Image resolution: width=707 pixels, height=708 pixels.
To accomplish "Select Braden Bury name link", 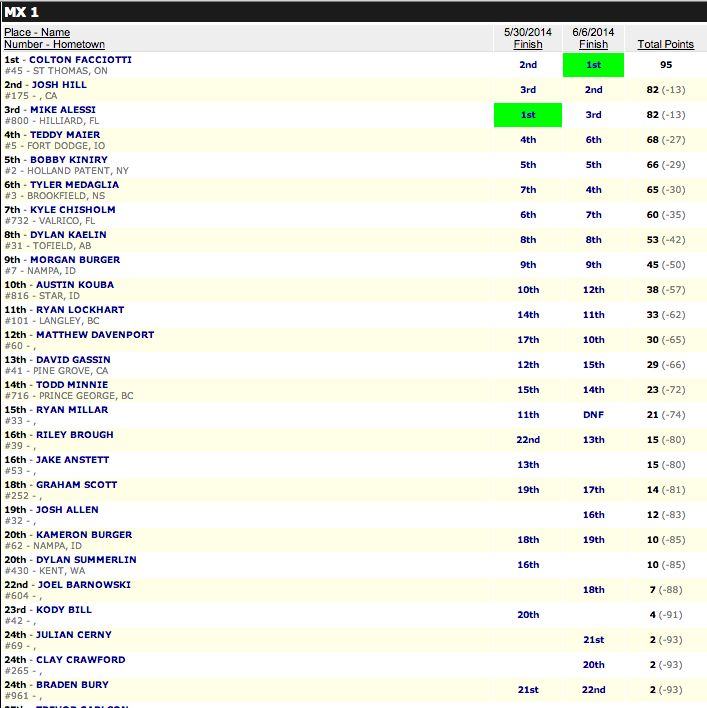I will (x=72, y=685).
